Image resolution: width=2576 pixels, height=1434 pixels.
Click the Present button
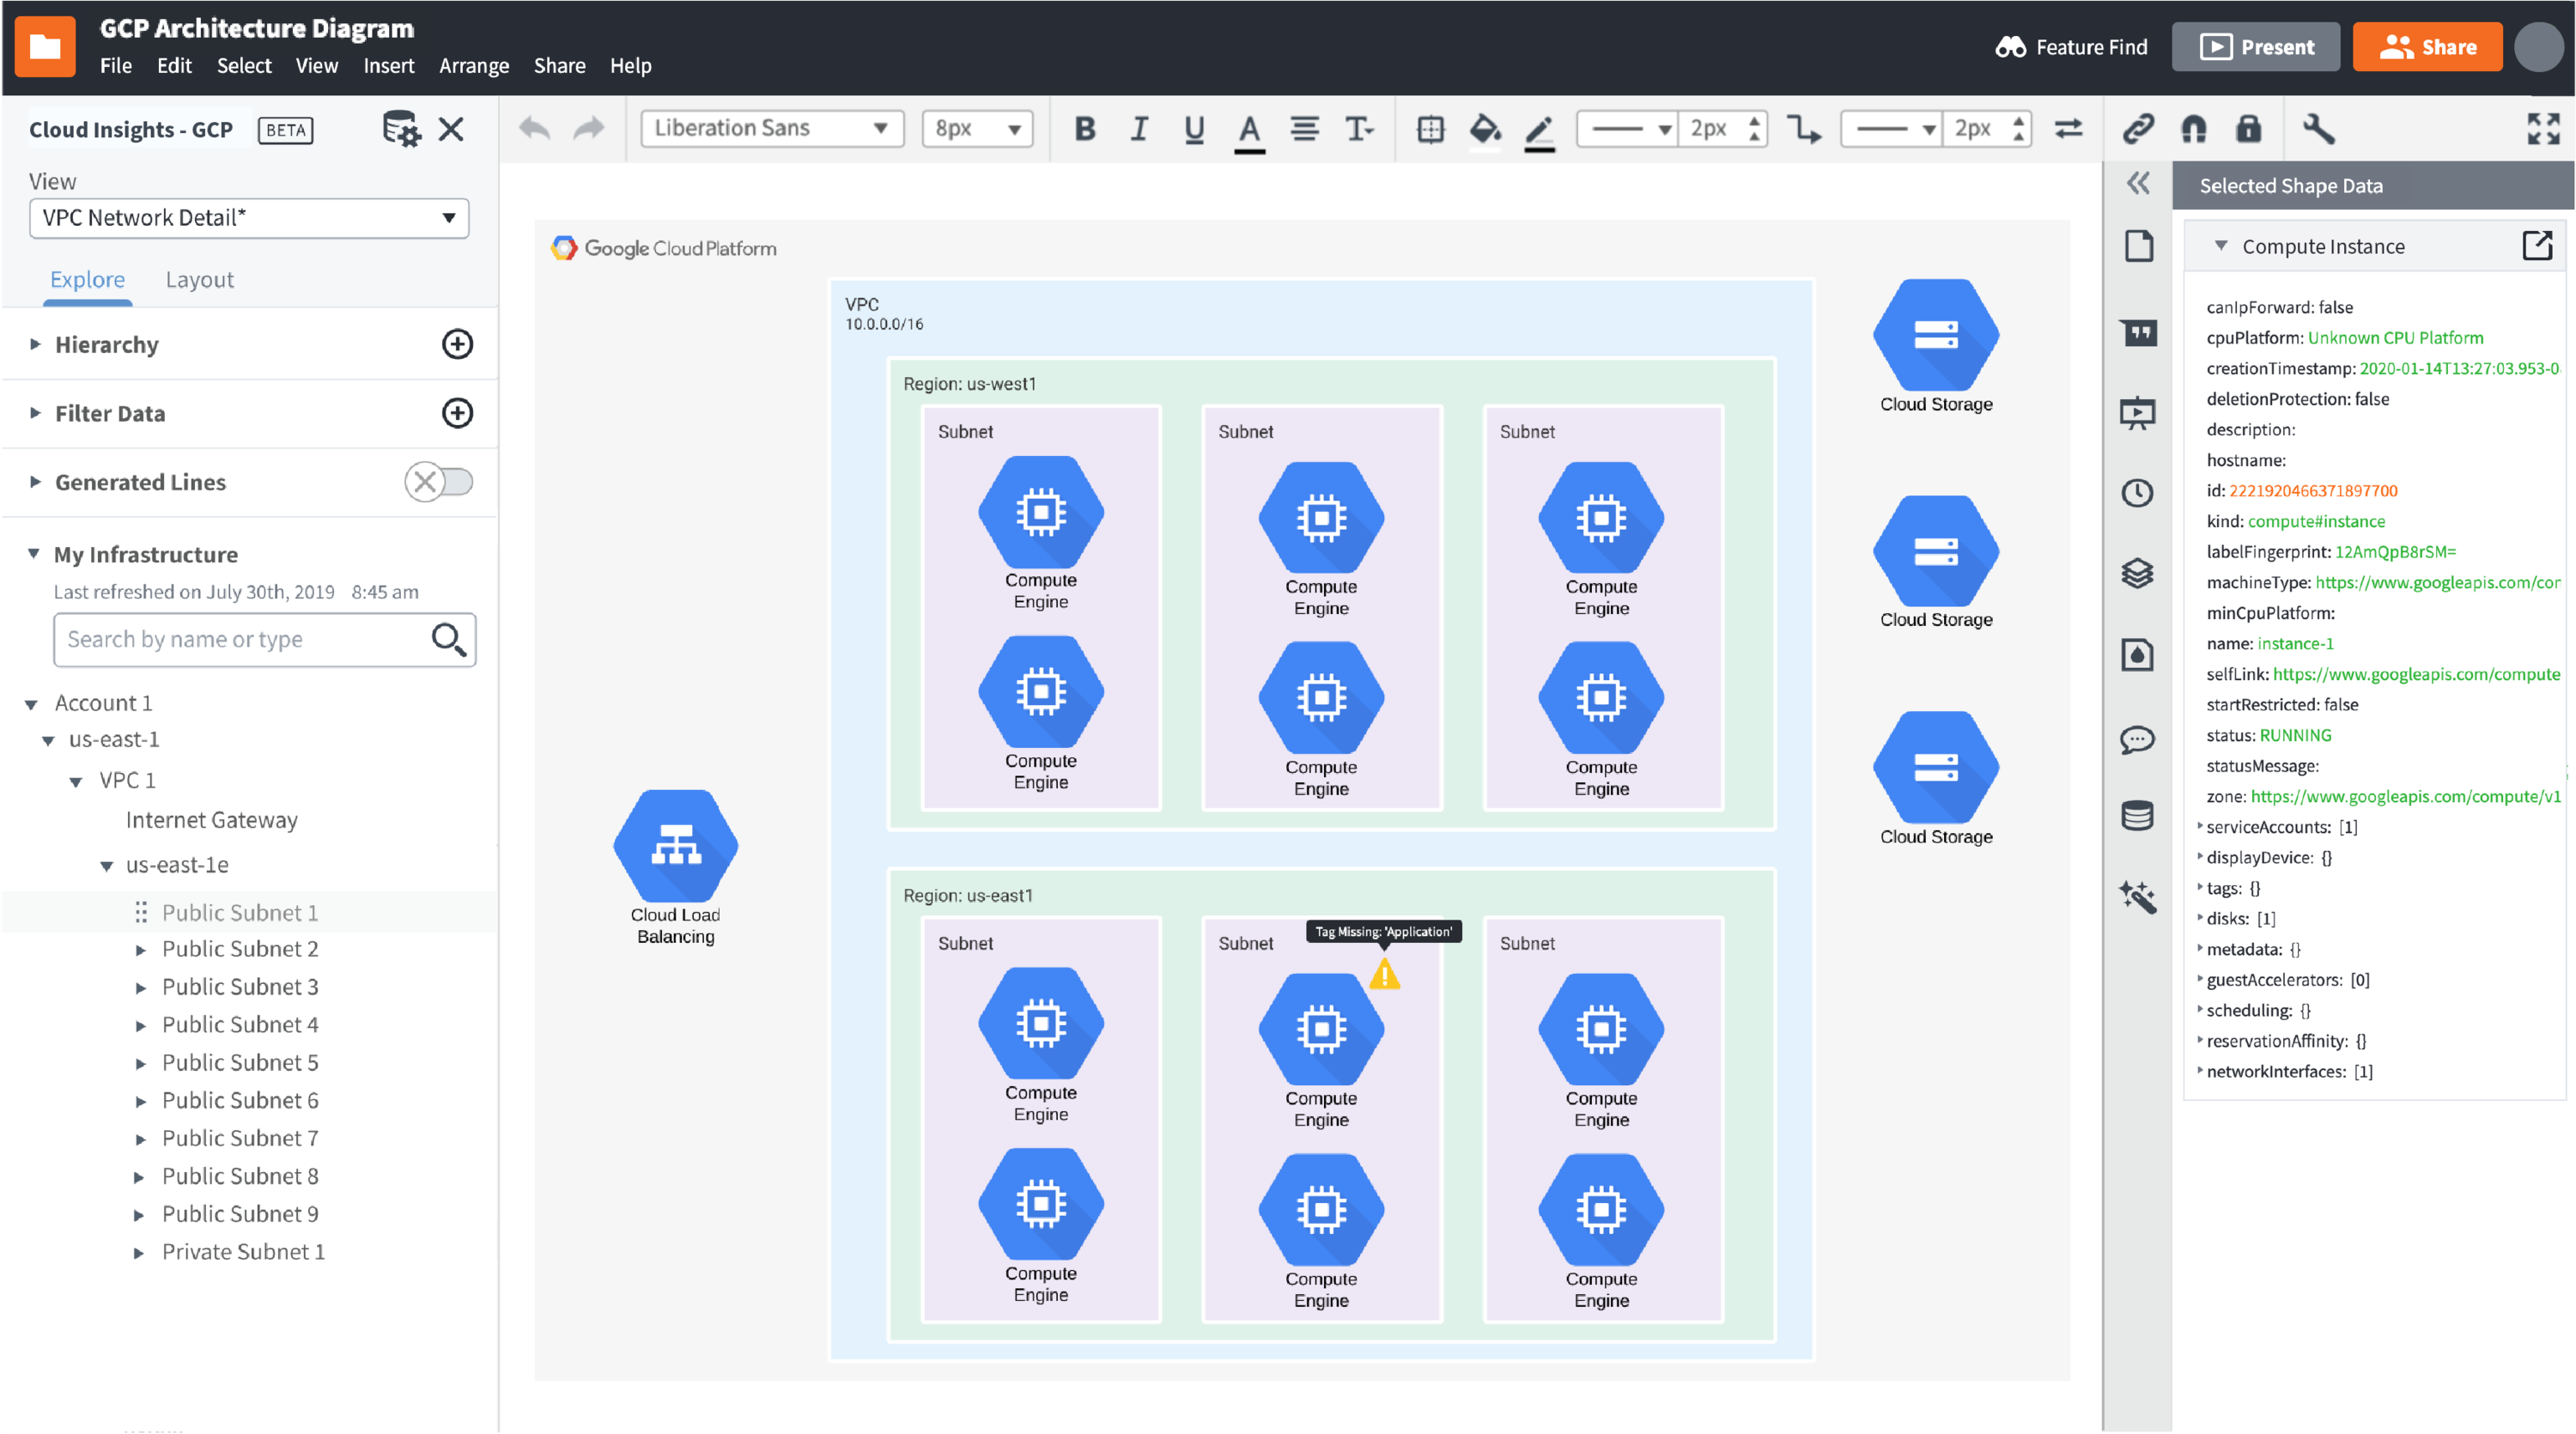pos(2256,47)
